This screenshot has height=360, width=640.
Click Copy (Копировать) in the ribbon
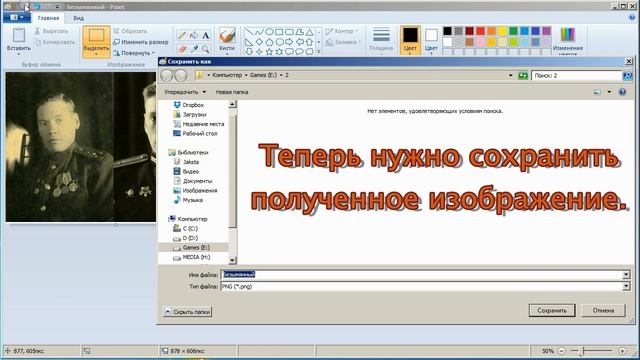tap(55, 42)
